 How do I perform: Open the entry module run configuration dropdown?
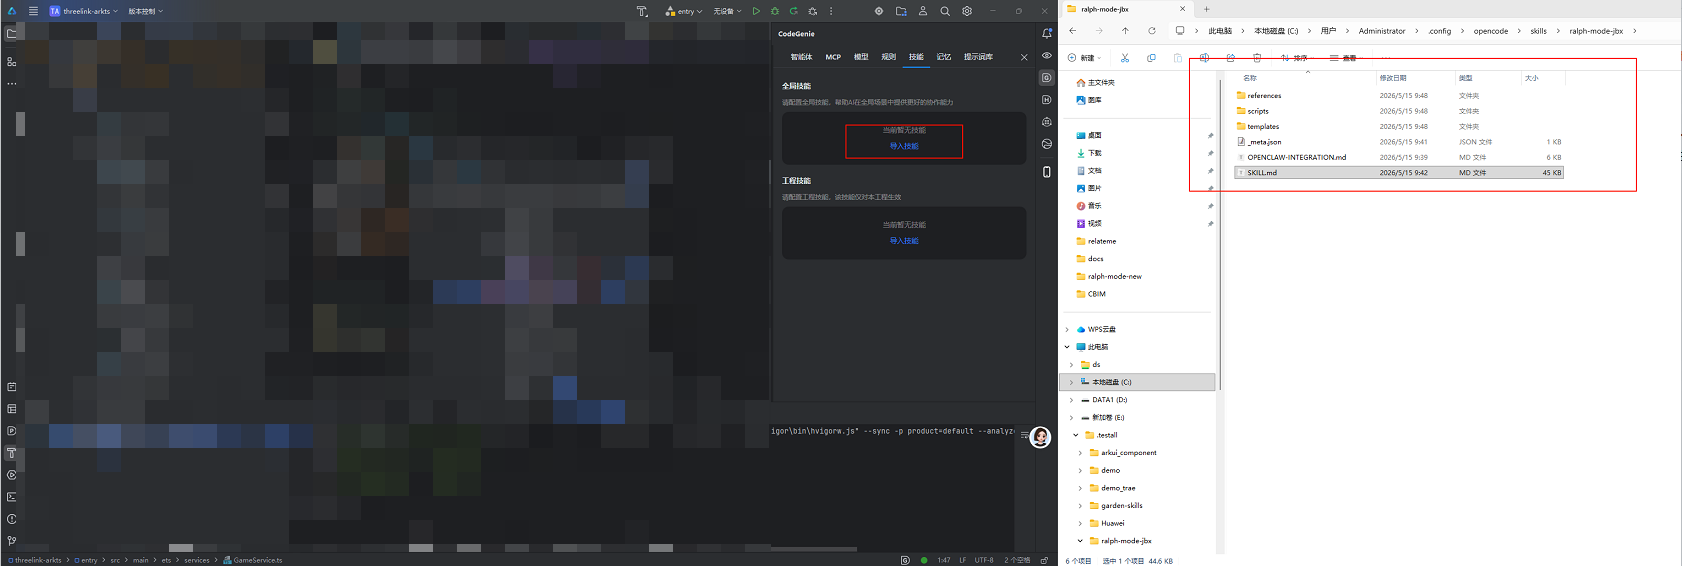pos(684,11)
